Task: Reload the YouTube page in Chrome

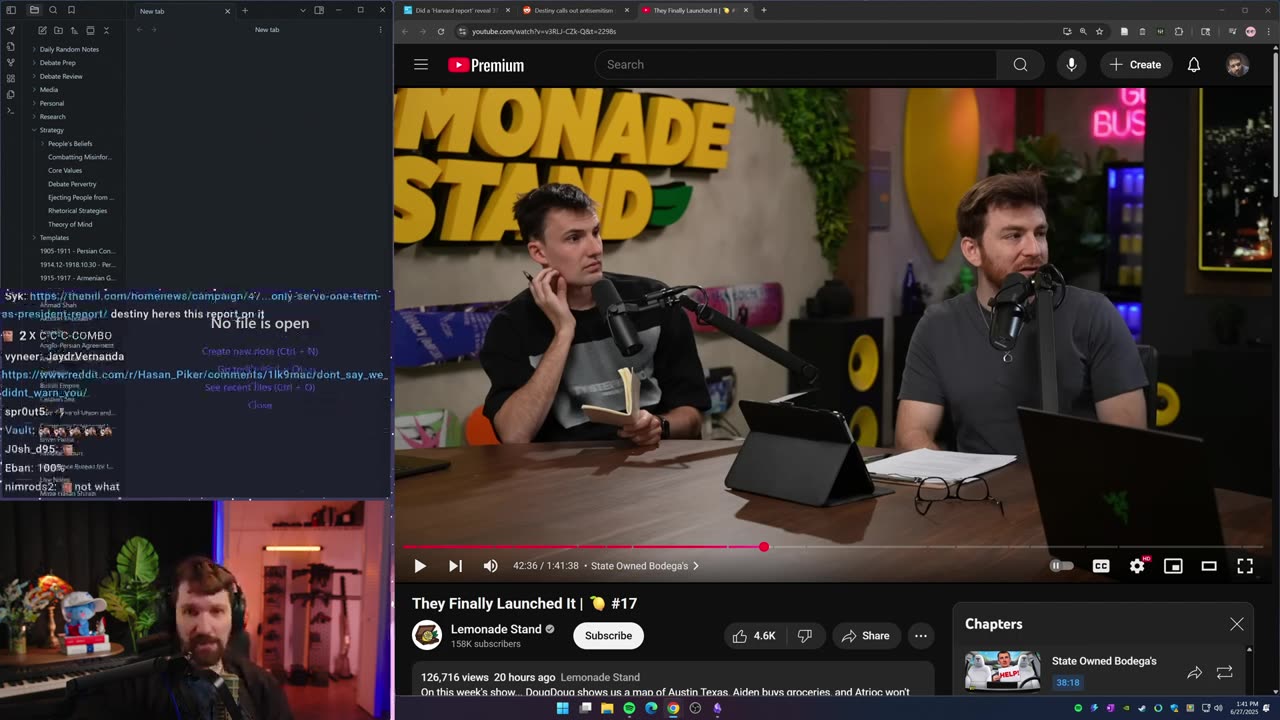Action: [441, 31]
